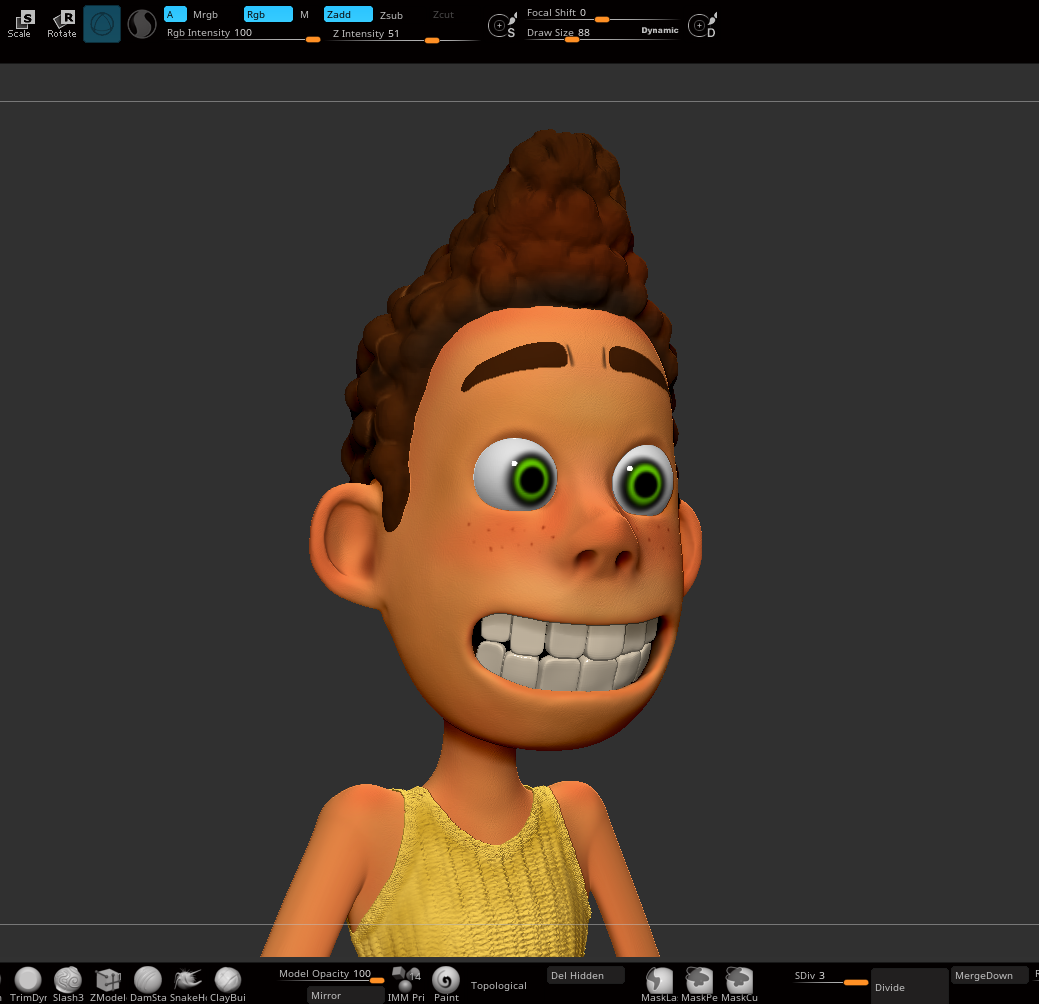This screenshot has width=1039, height=1004.
Task: Adjust the Rgb Intensity slider
Action: [x=243, y=34]
